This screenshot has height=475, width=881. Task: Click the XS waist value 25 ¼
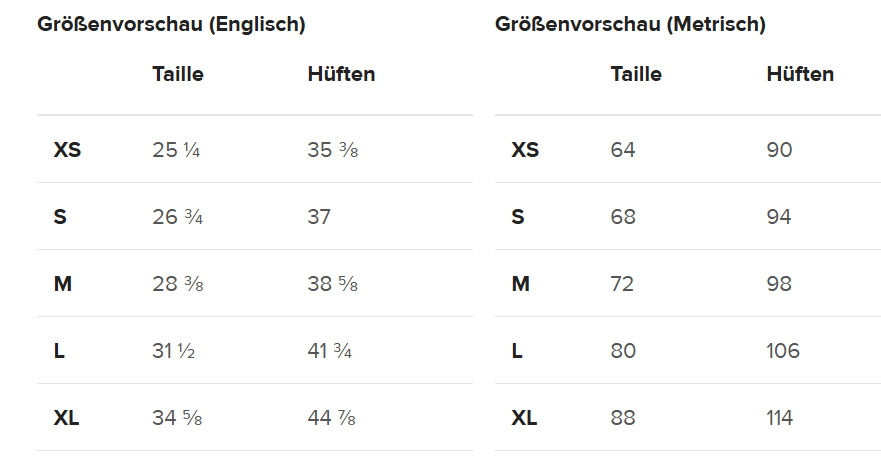(176, 150)
